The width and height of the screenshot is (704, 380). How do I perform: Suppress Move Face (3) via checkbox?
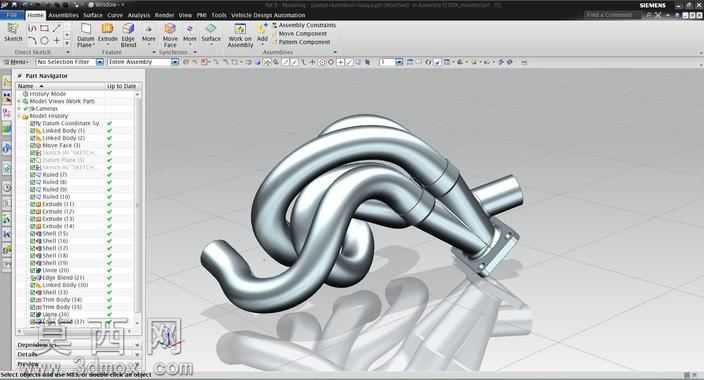point(32,146)
